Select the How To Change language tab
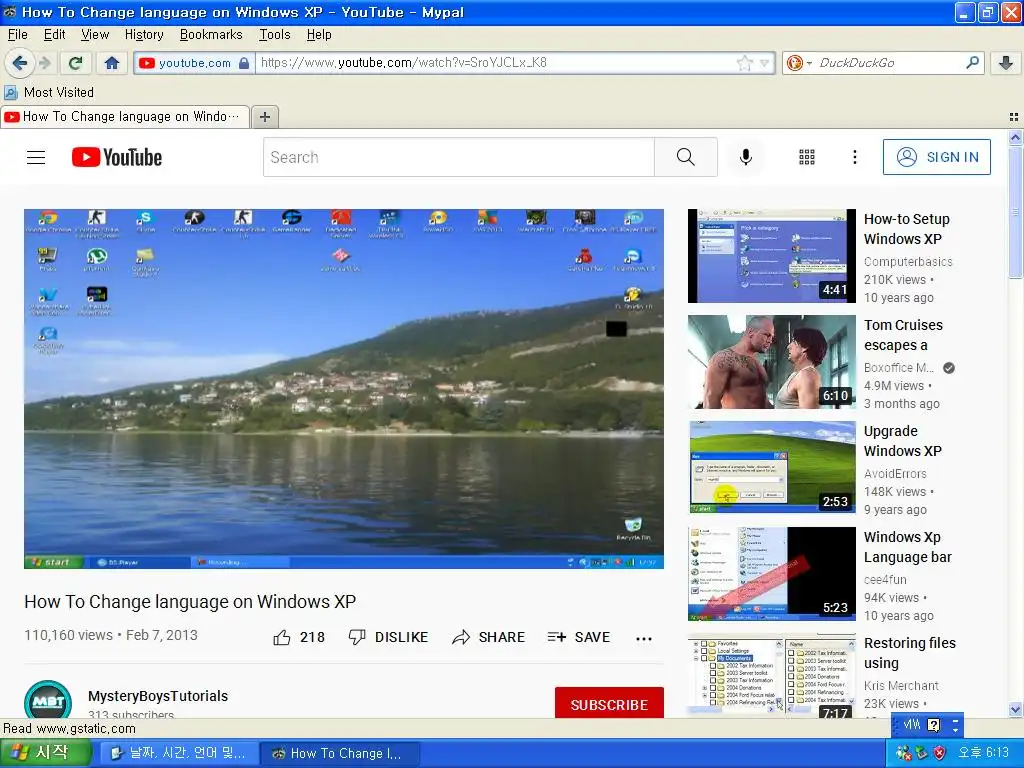Image resolution: width=1024 pixels, height=768 pixels. [125, 116]
